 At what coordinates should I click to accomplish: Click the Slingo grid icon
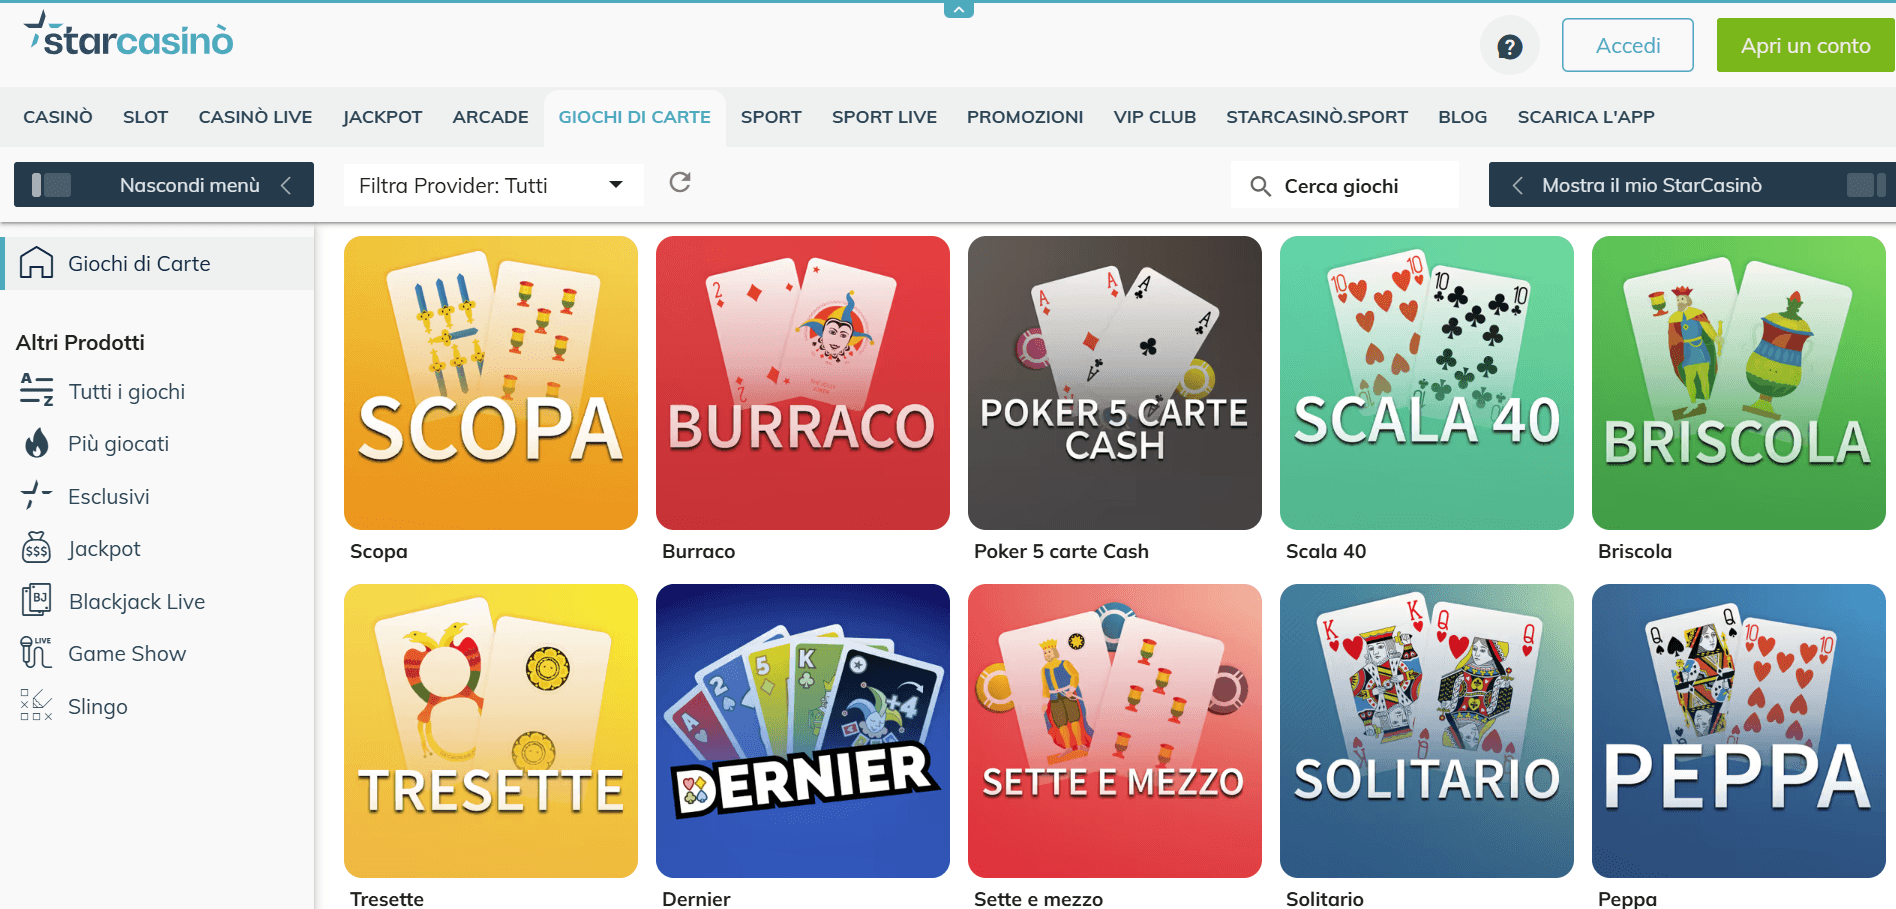37,705
